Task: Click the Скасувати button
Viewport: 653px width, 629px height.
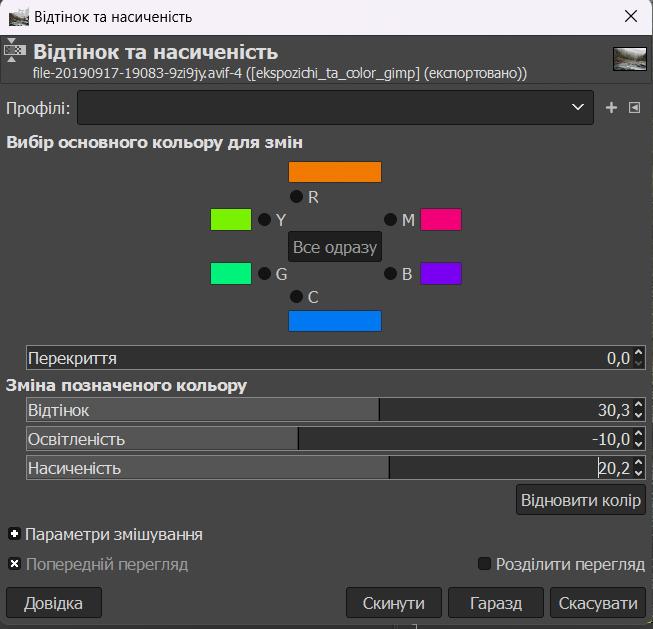Action: (598, 603)
